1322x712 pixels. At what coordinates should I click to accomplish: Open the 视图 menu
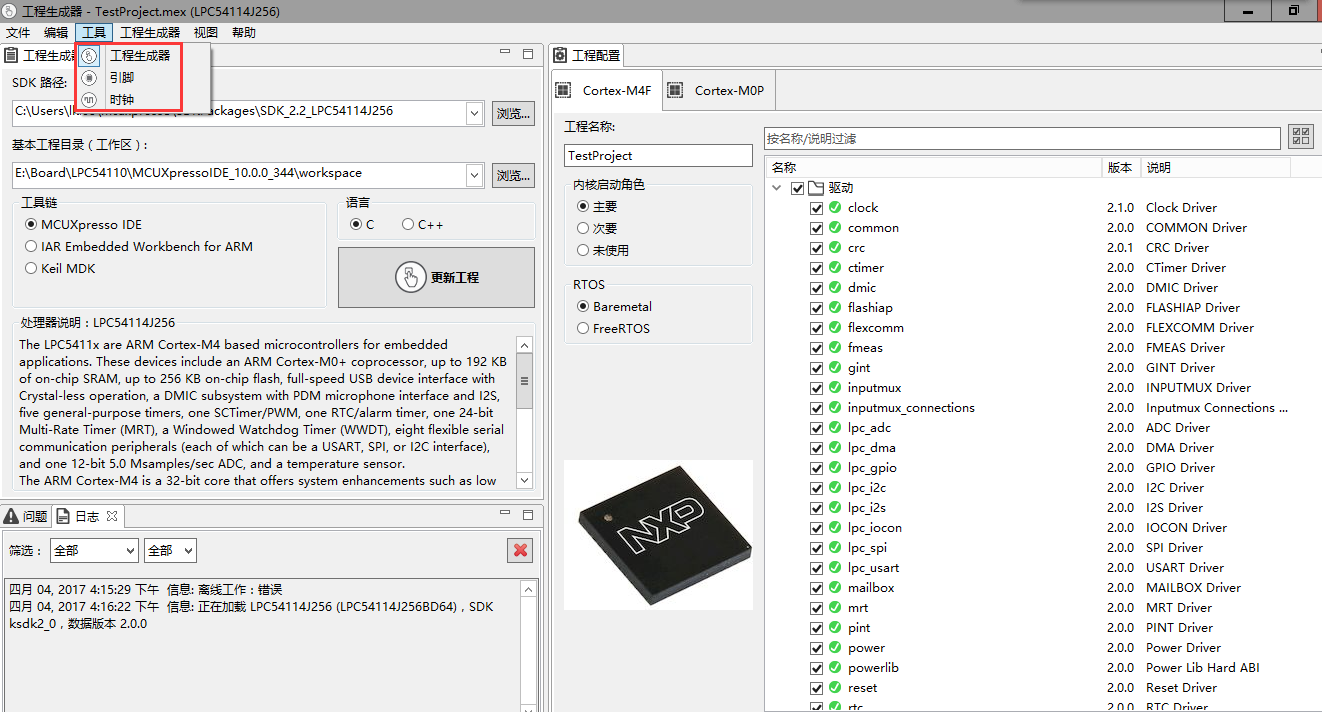(206, 33)
